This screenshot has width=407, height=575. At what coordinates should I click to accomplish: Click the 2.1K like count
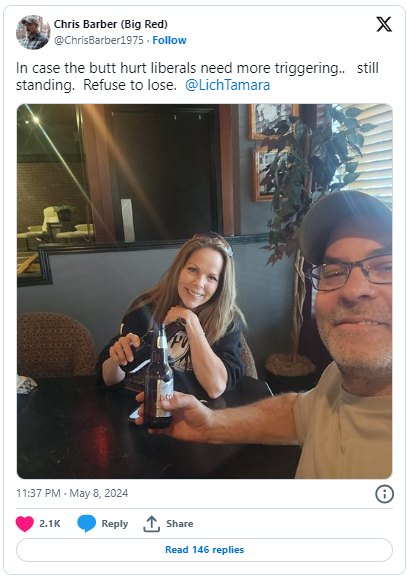(50, 523)
